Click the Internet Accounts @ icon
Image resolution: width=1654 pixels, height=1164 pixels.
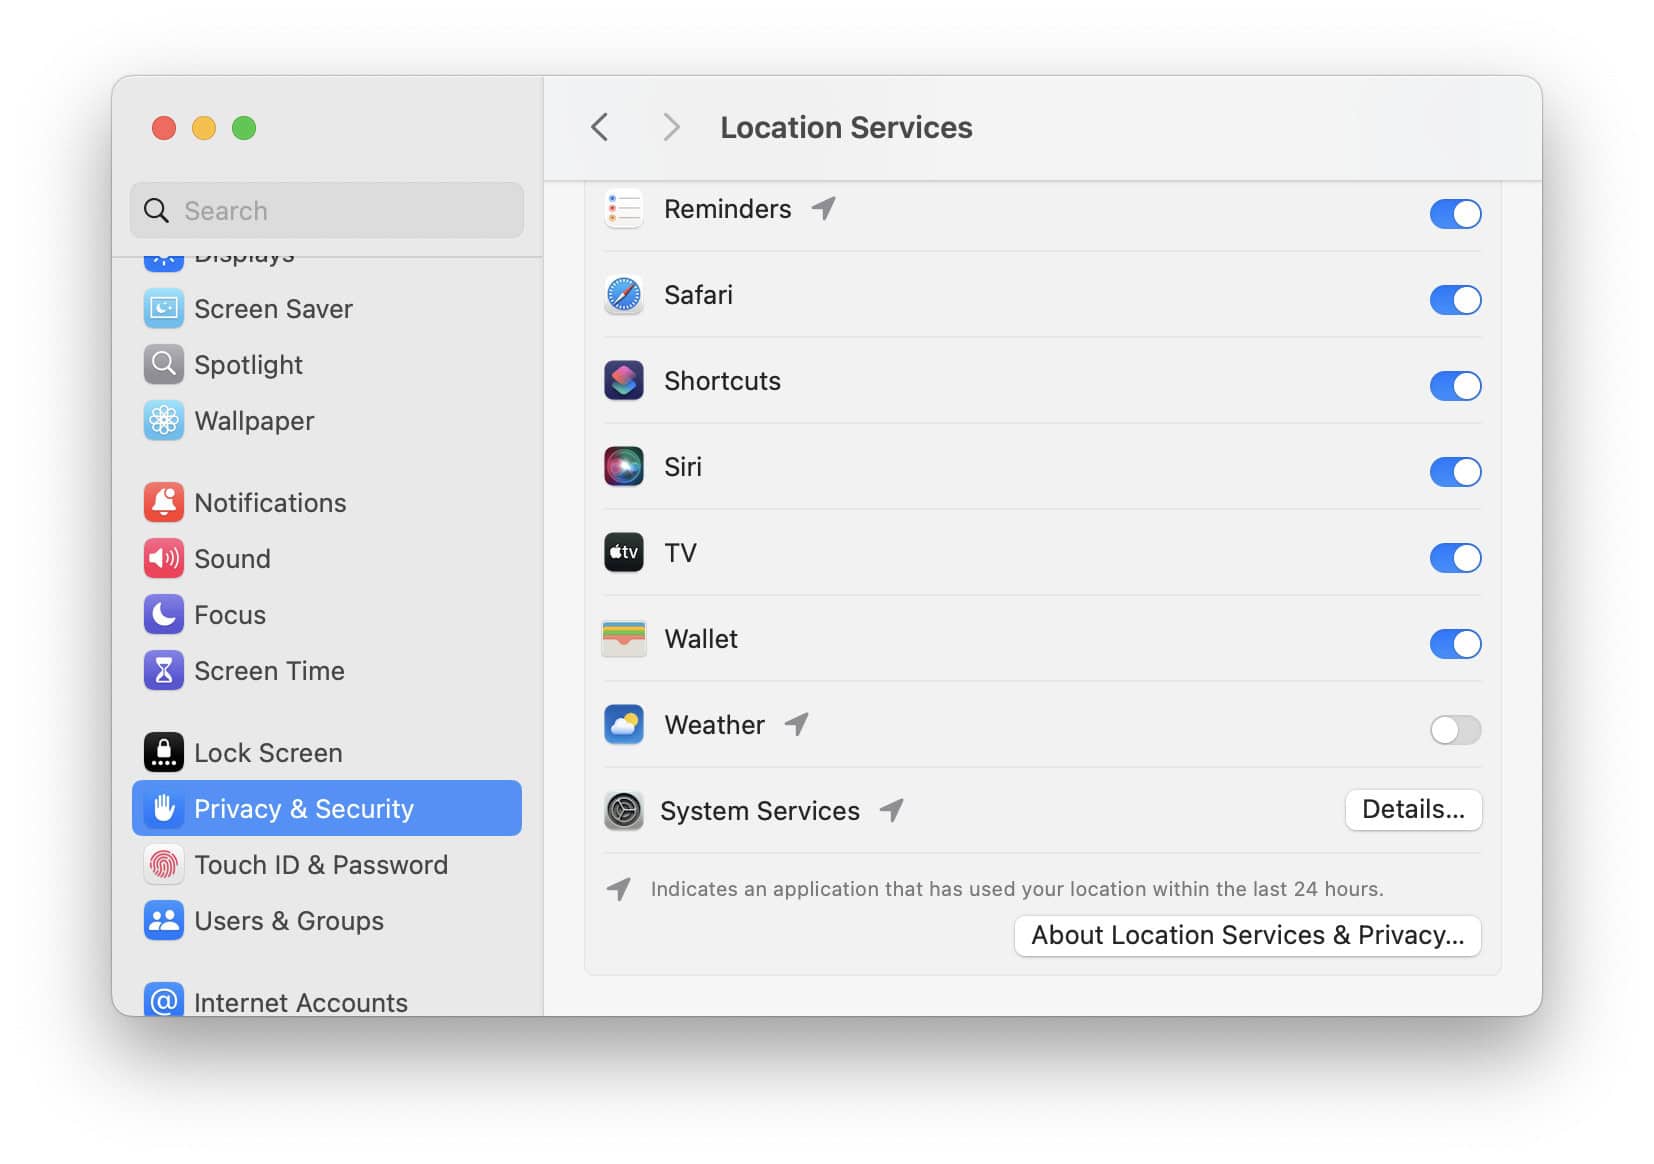[x=163, y=999]
